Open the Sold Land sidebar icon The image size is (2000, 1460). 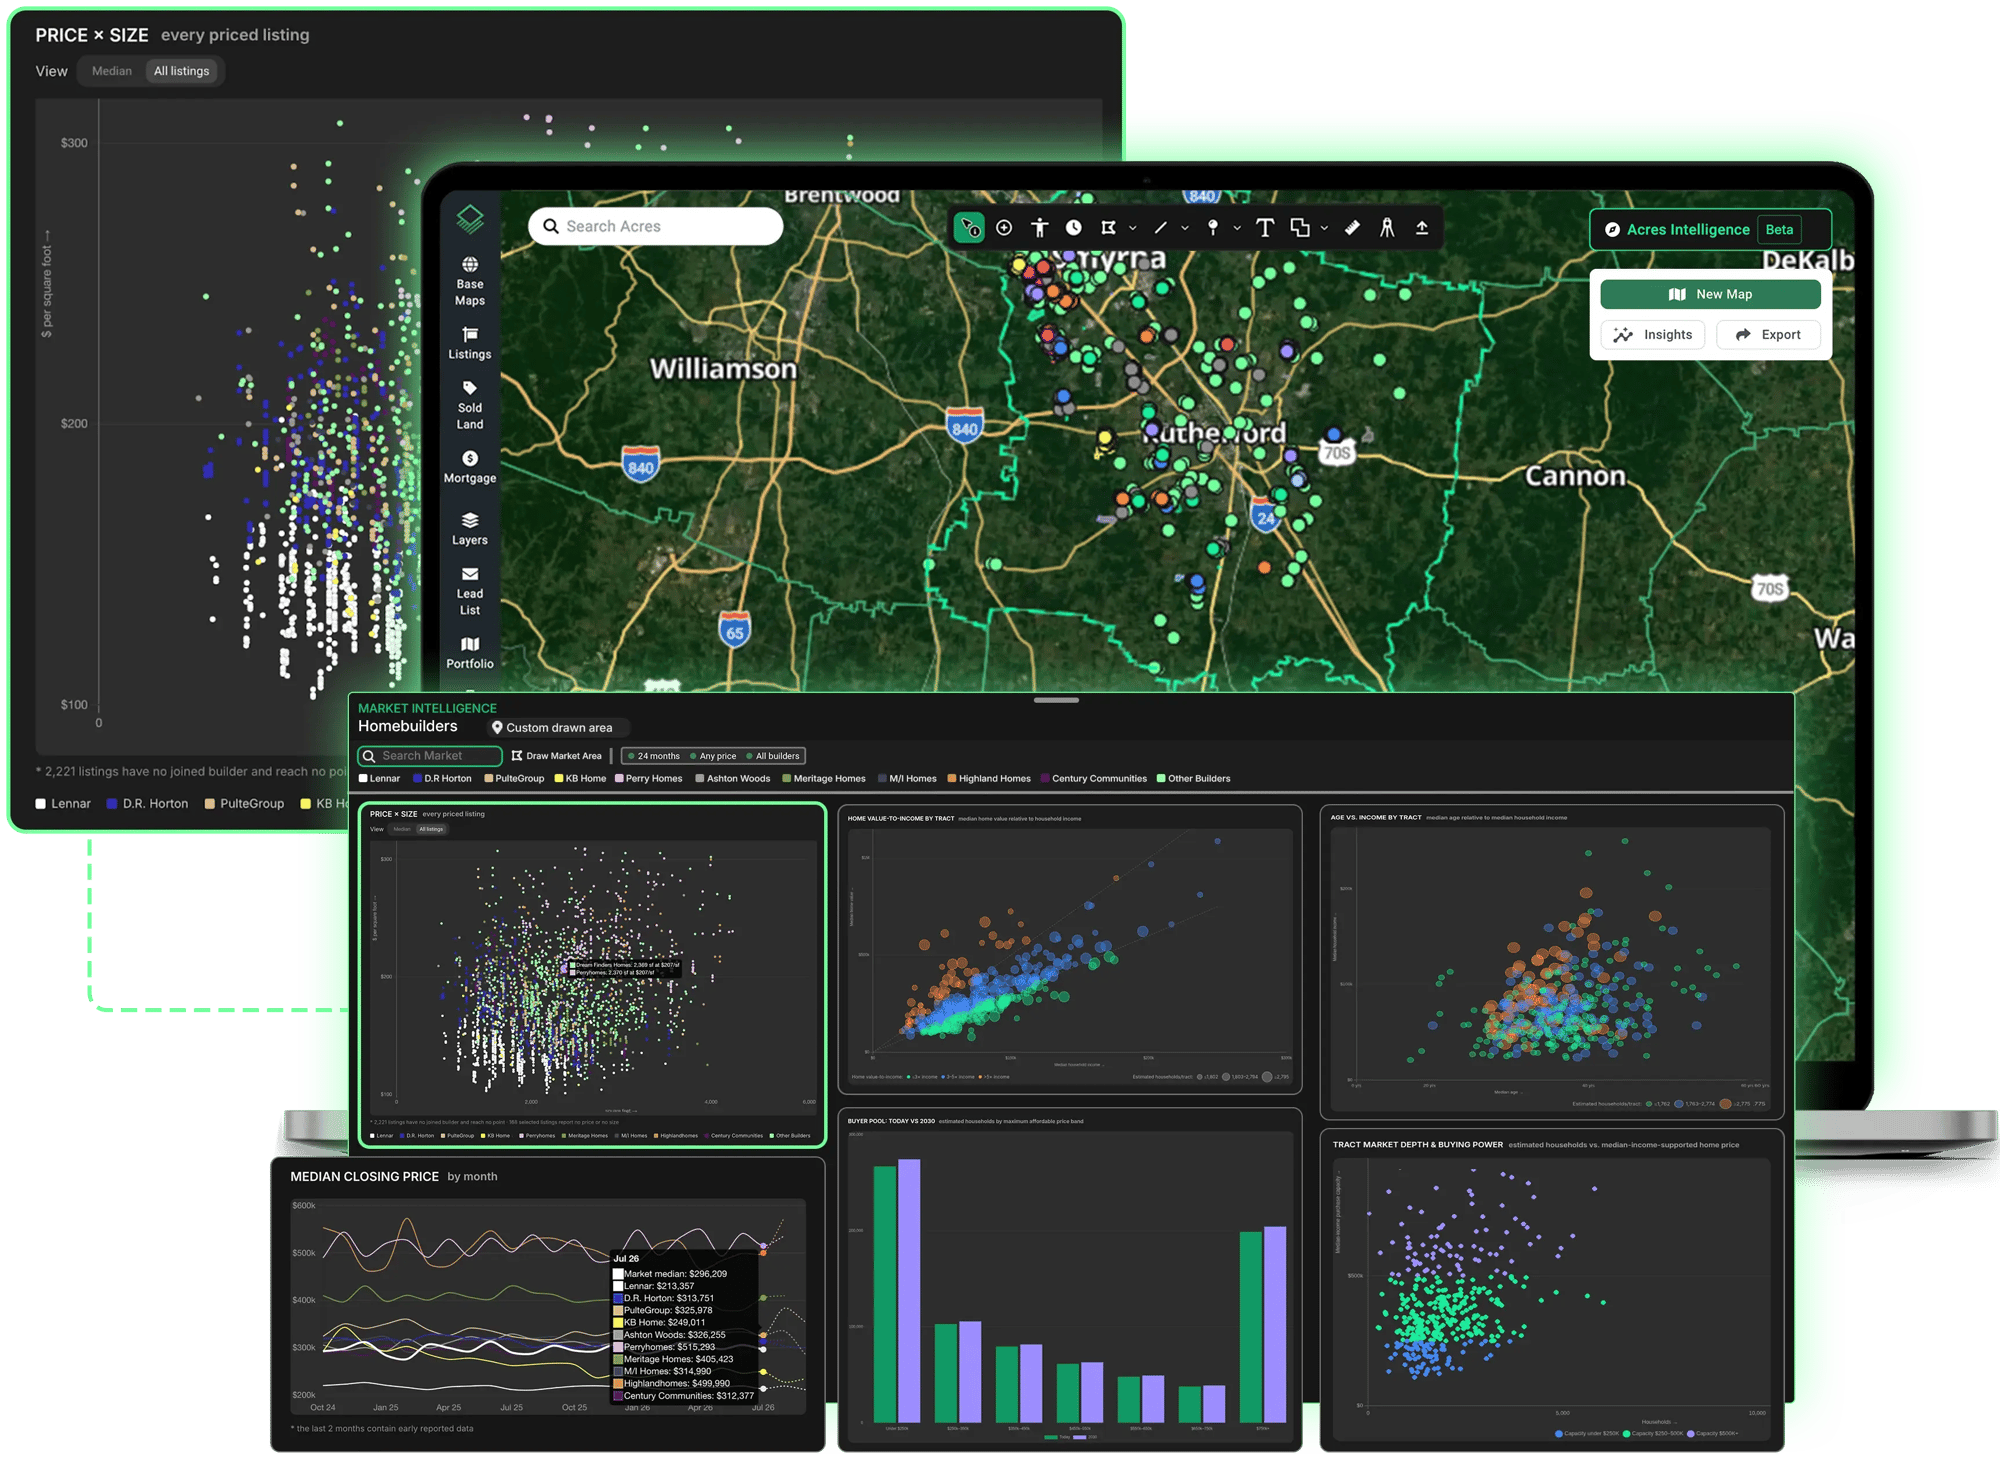pyautogui.click(x=469, y=405)
